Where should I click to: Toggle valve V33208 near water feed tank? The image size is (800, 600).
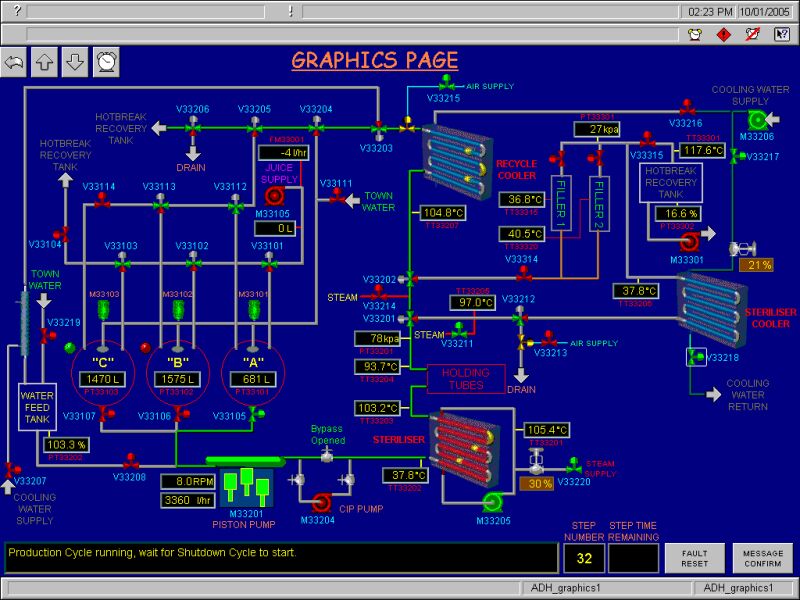(x=130, y=461)
